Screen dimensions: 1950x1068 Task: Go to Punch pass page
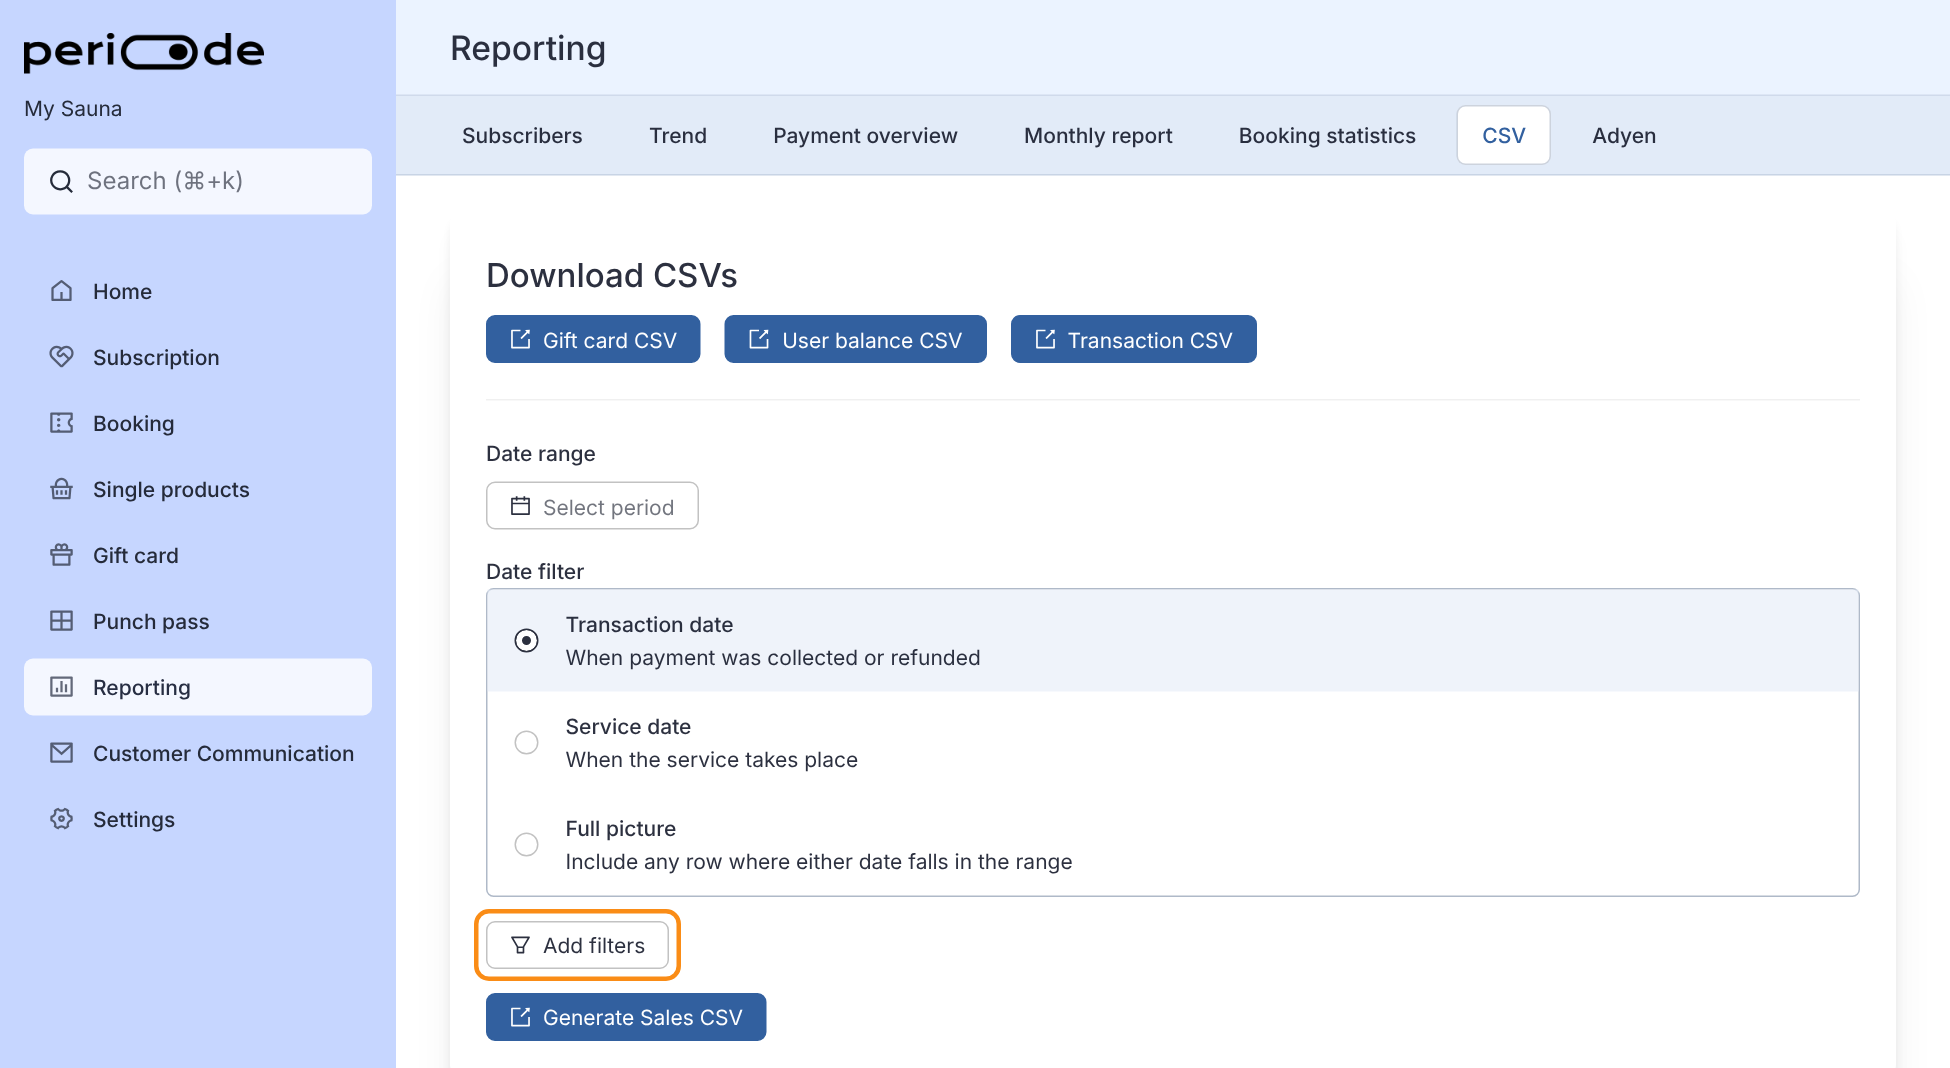198,621
